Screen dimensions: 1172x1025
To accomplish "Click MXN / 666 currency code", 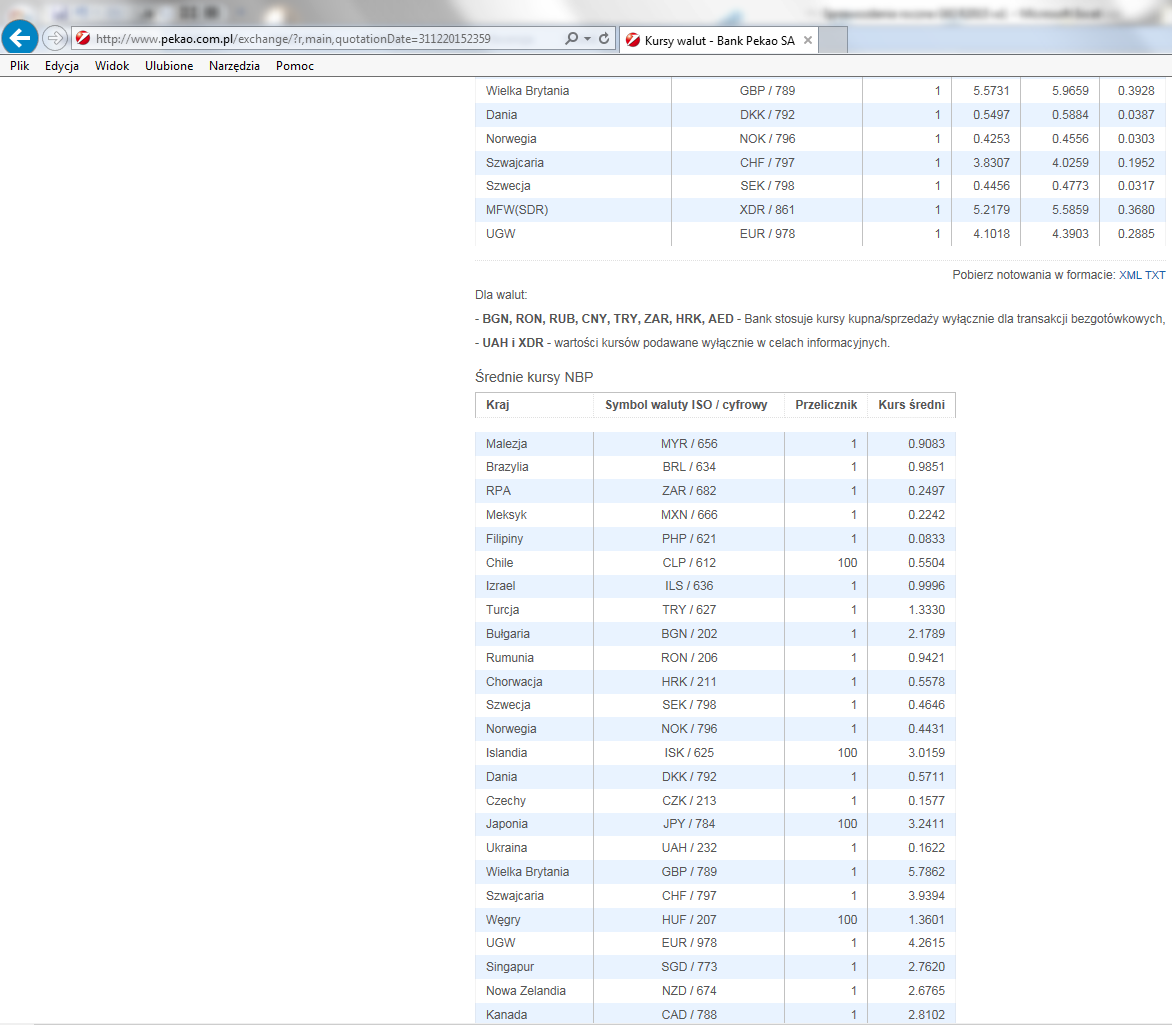I will [x=689, y=514].
